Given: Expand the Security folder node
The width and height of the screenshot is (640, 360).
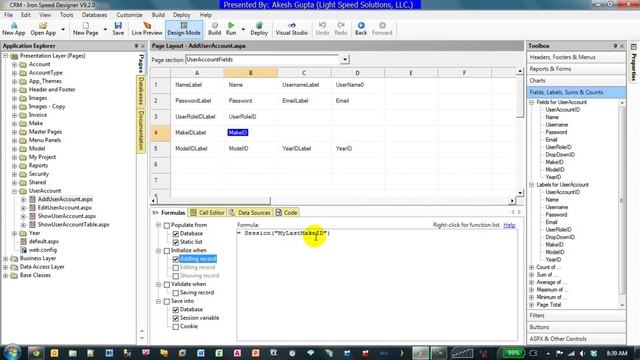Looking at the screenshot, I should tap(14, 174).
